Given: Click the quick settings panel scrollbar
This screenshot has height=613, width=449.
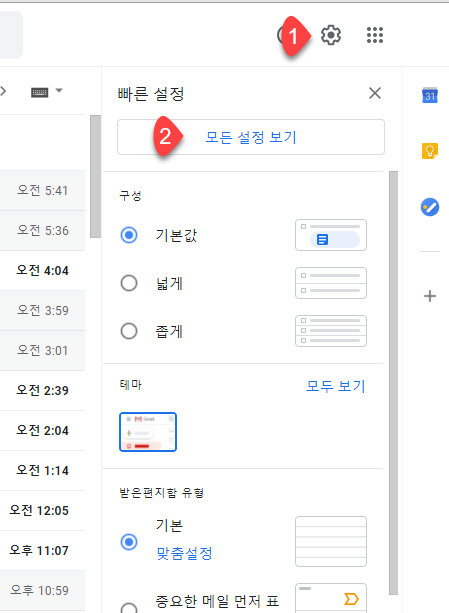Looking at the screenshot, I should [x=394, y=383].
